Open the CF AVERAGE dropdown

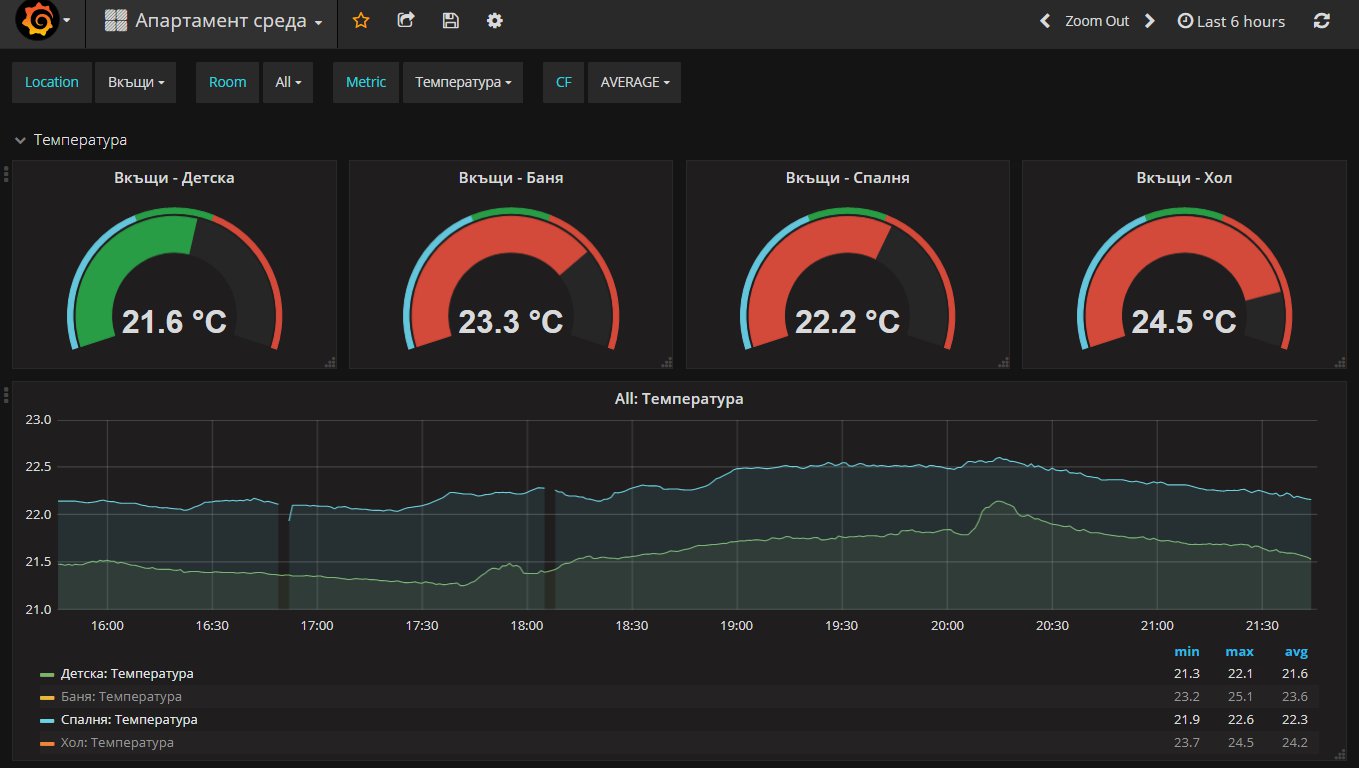(x=635, y=82)
